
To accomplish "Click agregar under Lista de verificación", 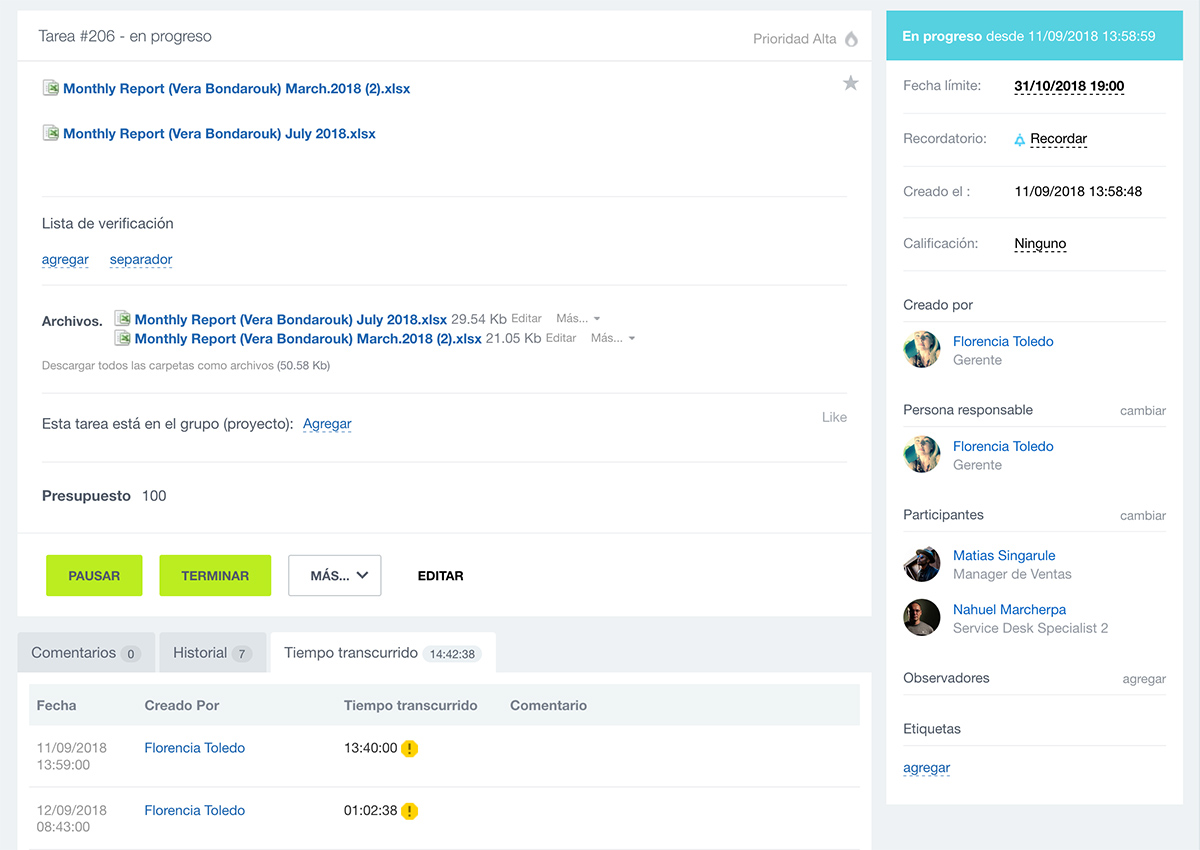I will 65,260.
